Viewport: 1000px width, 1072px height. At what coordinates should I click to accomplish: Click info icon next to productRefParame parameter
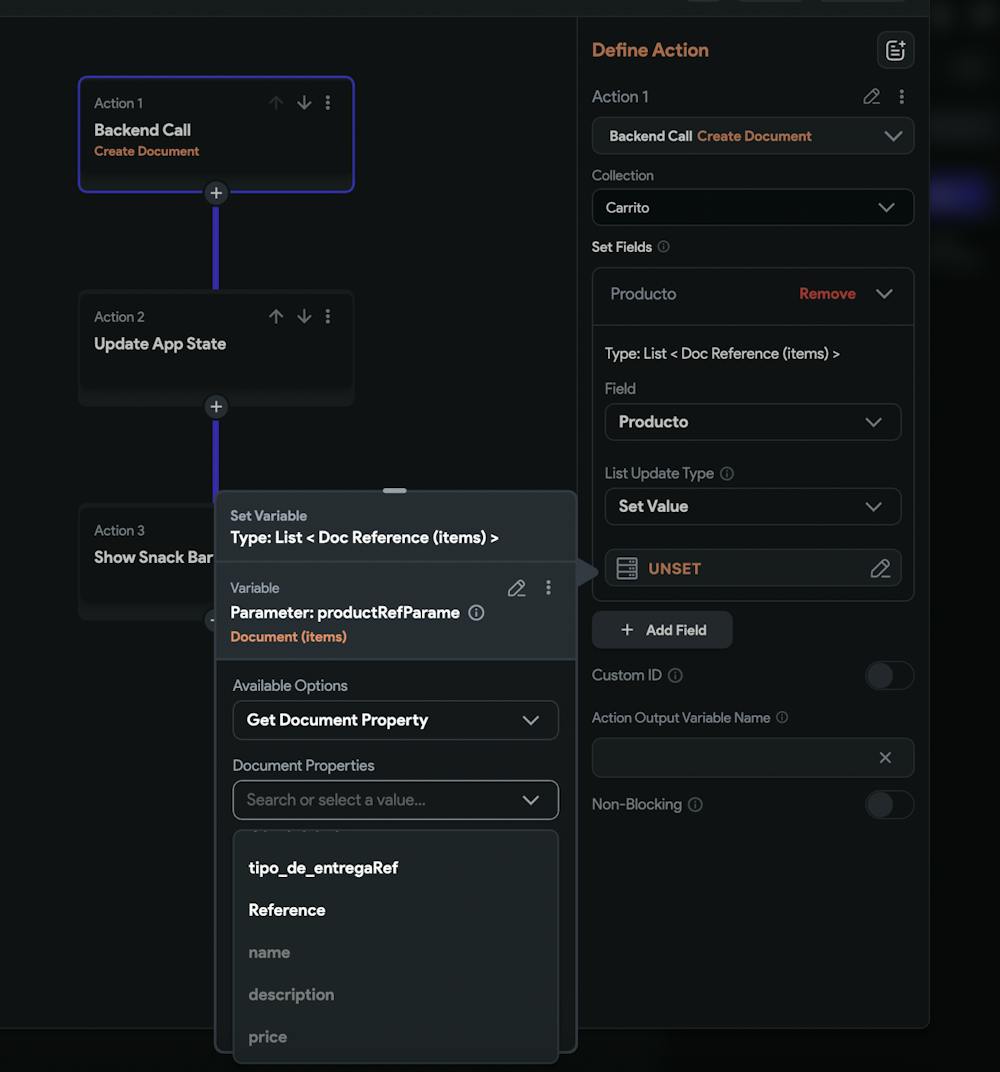(x=475, y=613)
